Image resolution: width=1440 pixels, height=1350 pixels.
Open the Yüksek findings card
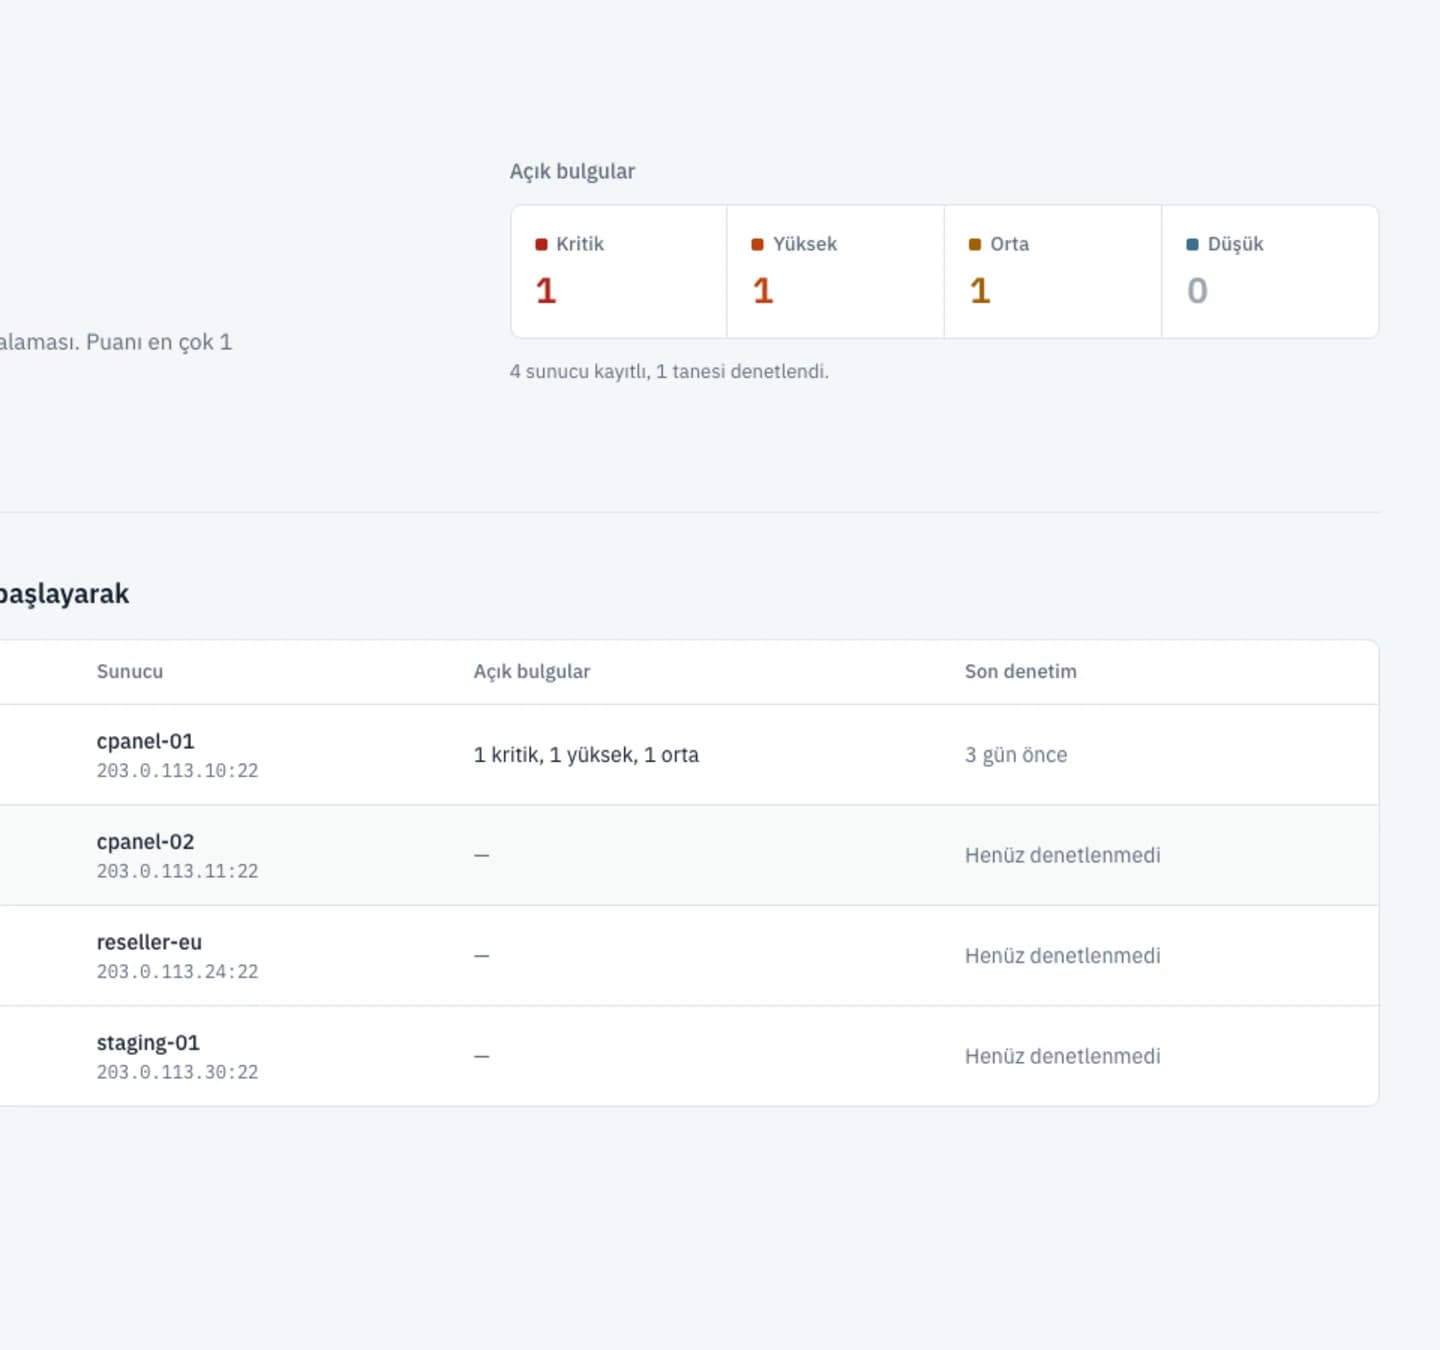(836, 272)
